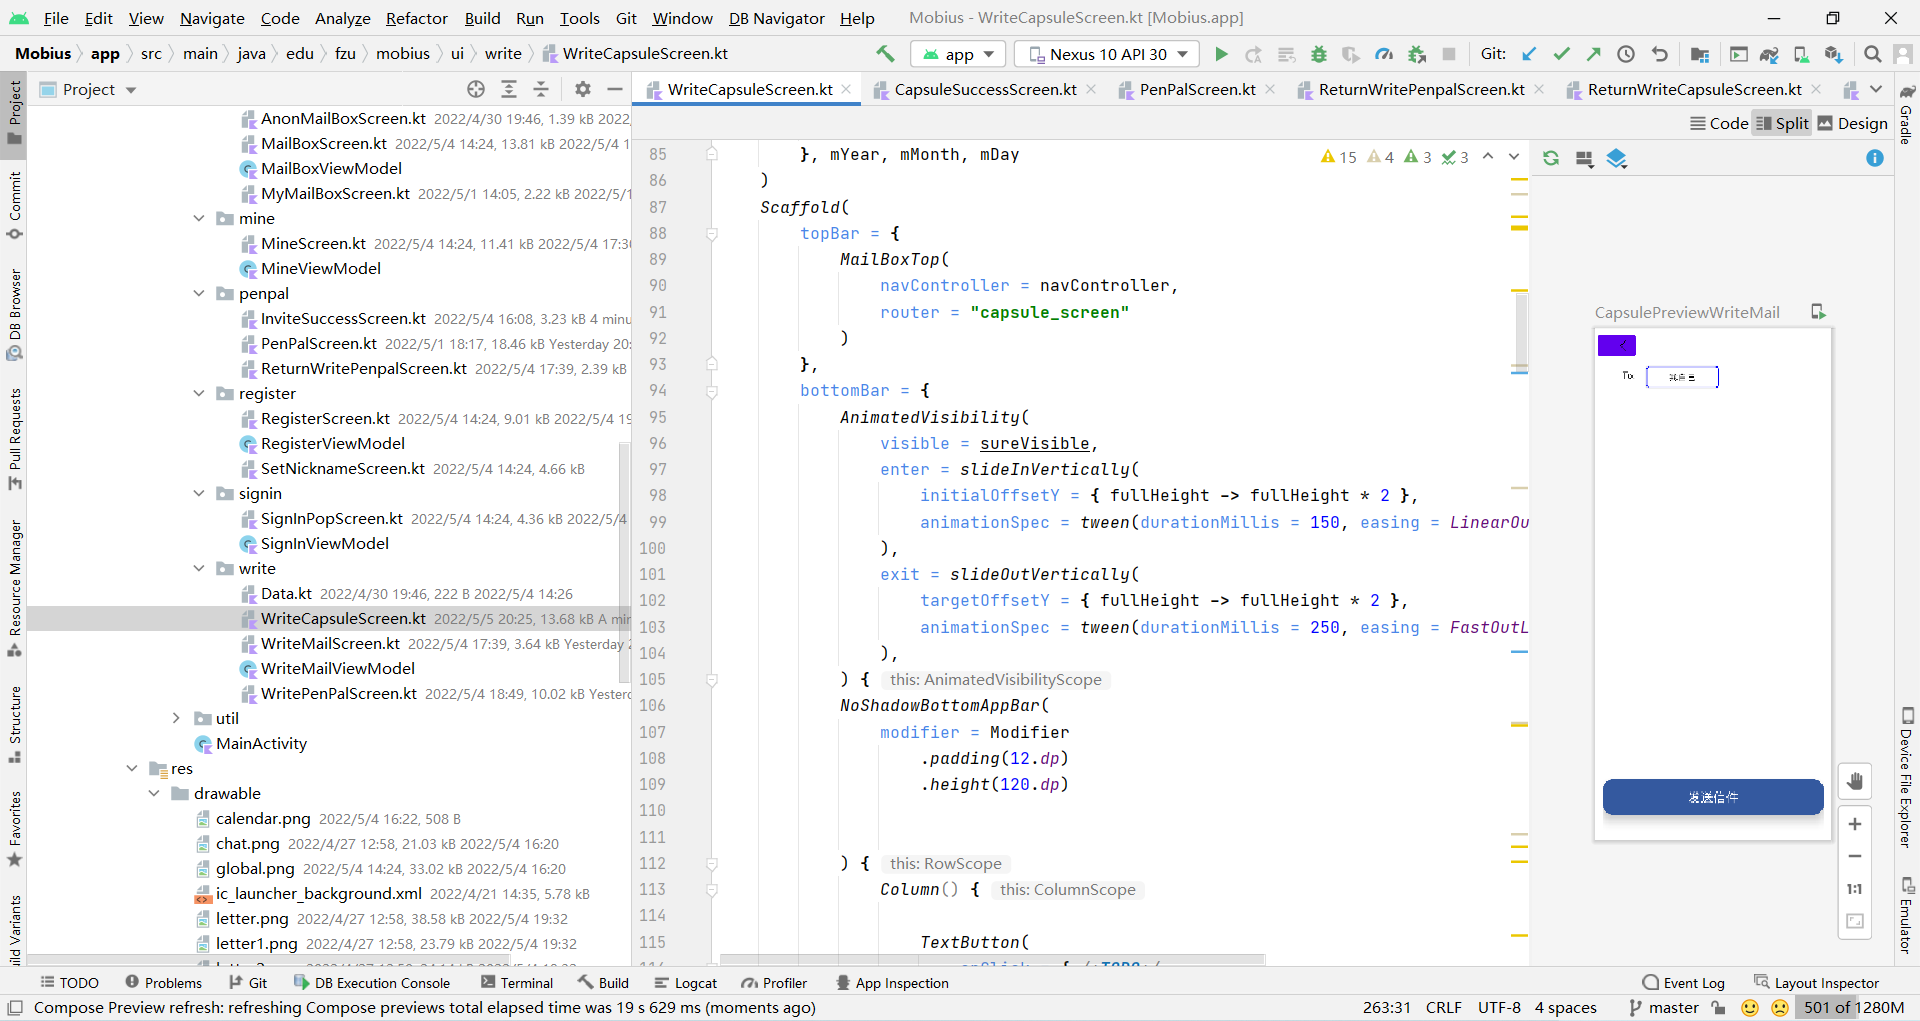Open the Event Log

(1683, 983)
